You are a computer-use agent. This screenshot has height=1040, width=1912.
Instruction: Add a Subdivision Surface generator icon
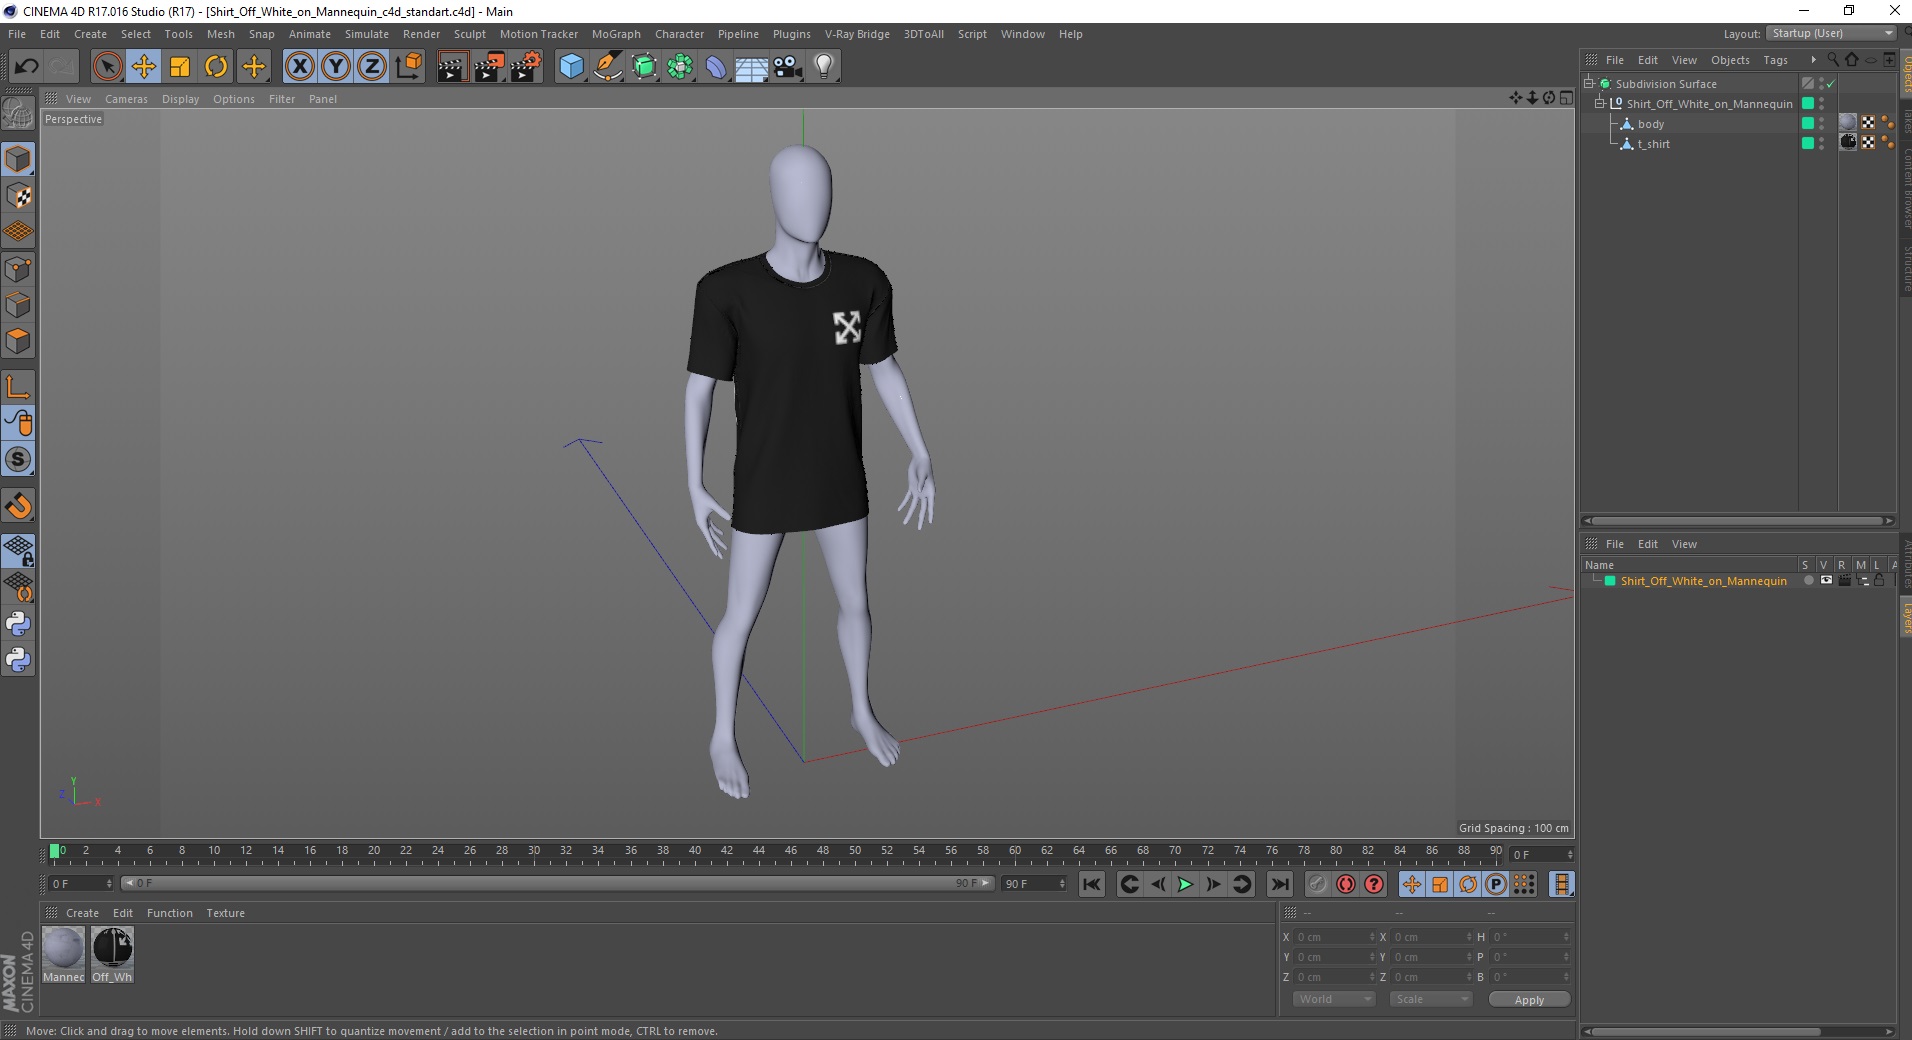(x=645, y=67)
